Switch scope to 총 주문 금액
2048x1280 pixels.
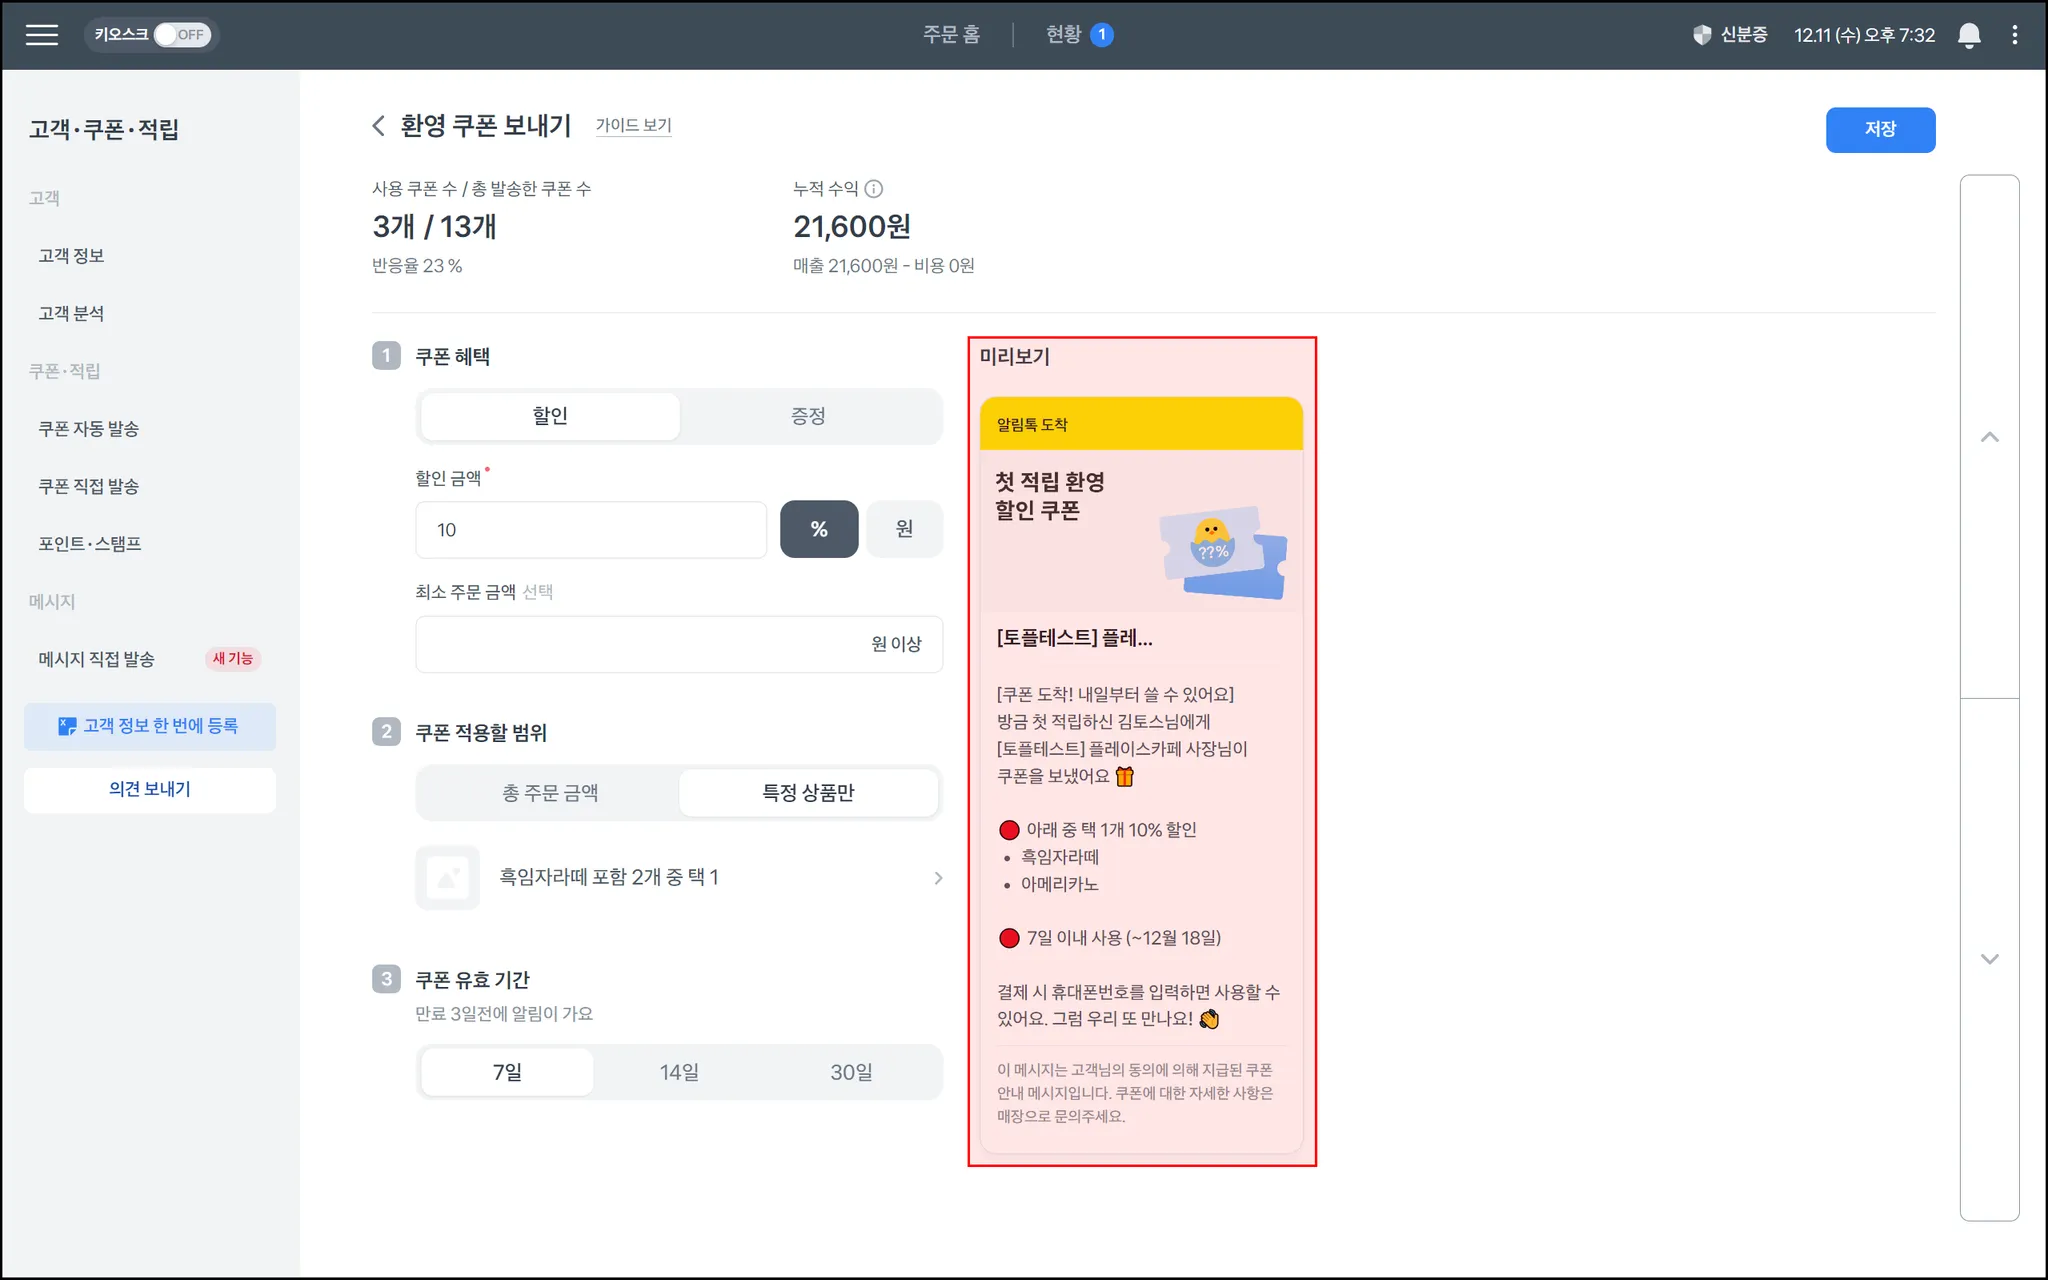(550, 793)
